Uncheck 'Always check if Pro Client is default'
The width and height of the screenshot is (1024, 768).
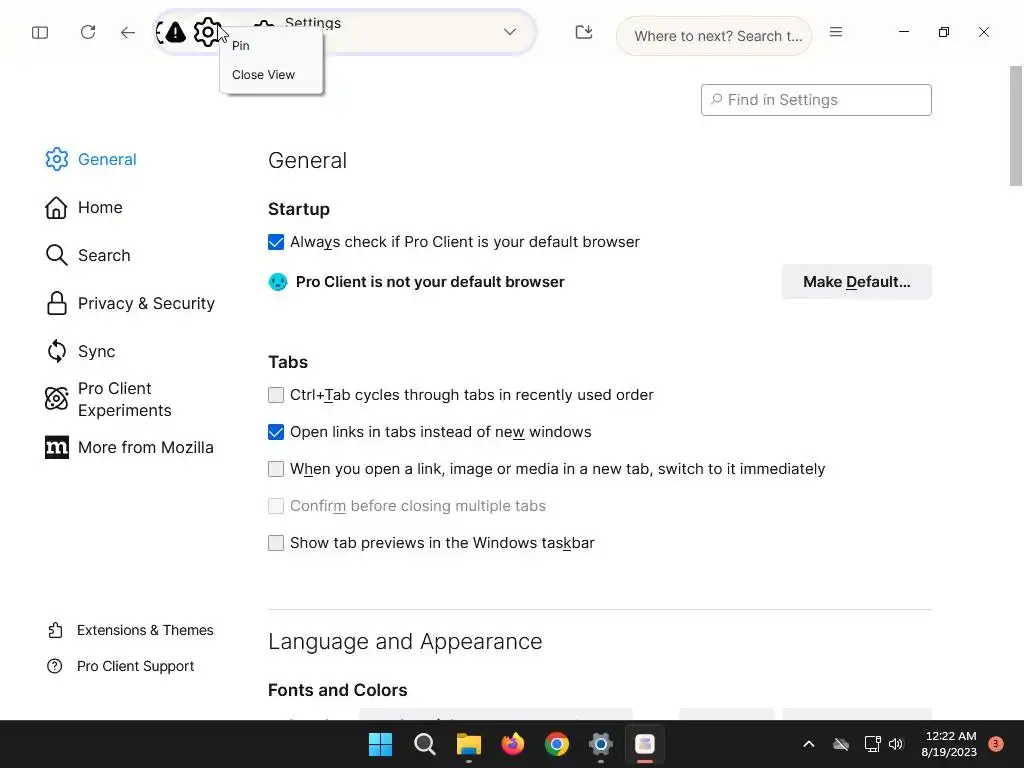point(276,242)
